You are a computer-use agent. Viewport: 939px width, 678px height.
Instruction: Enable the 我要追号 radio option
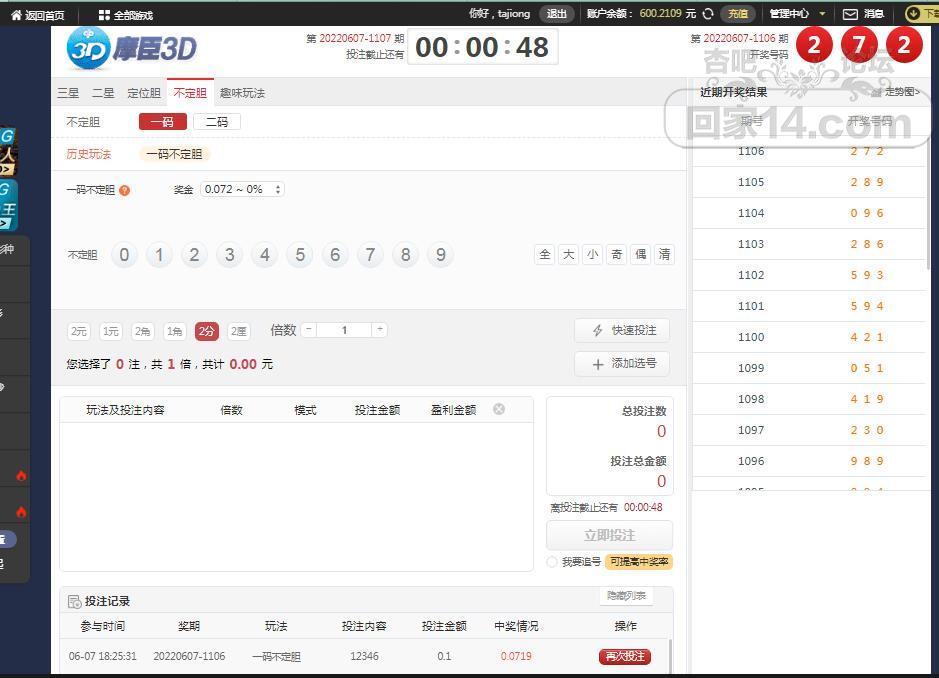pos(552,562)
